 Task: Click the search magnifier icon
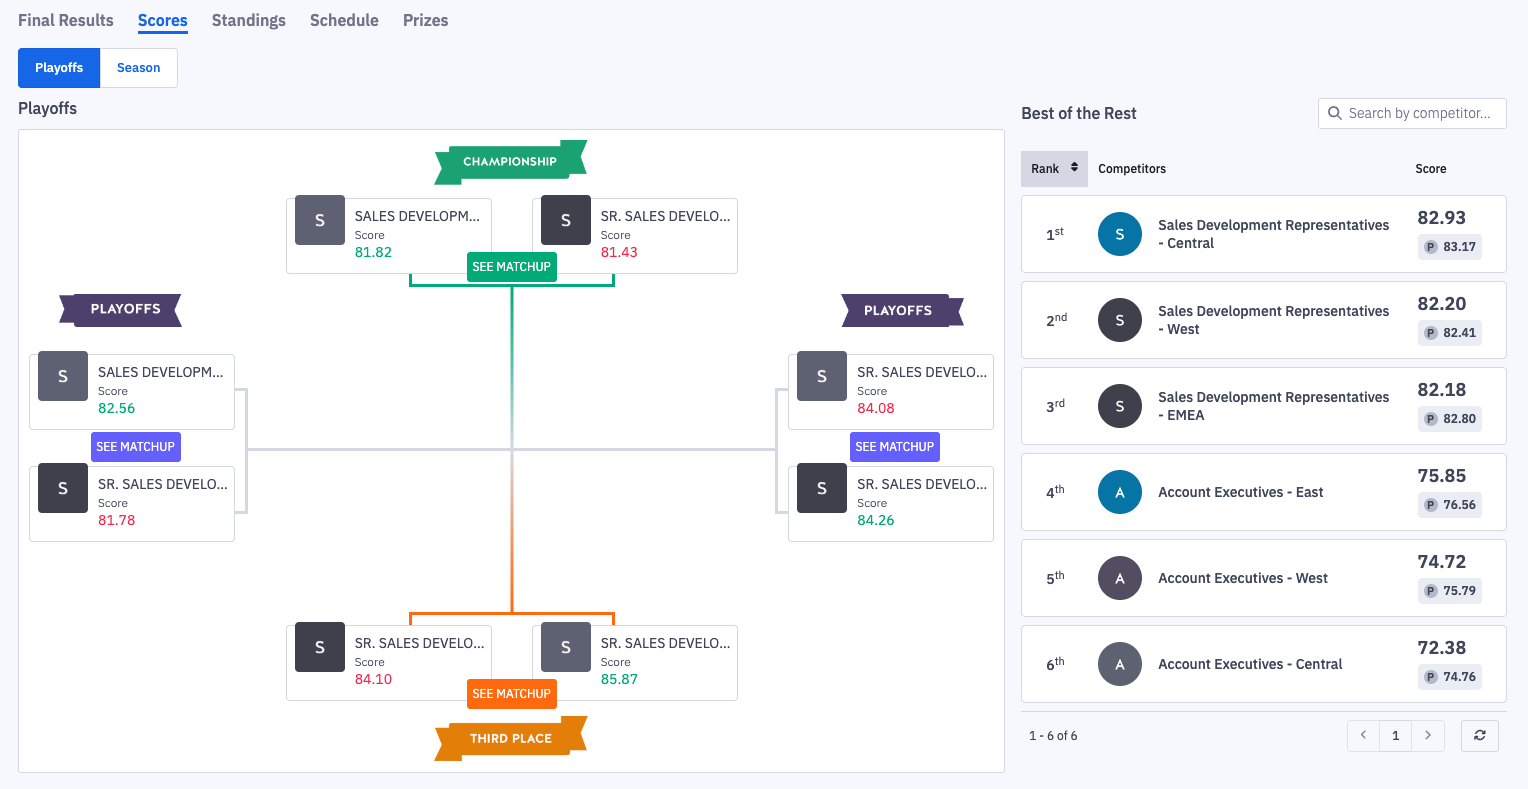[x=1335, y=114]
